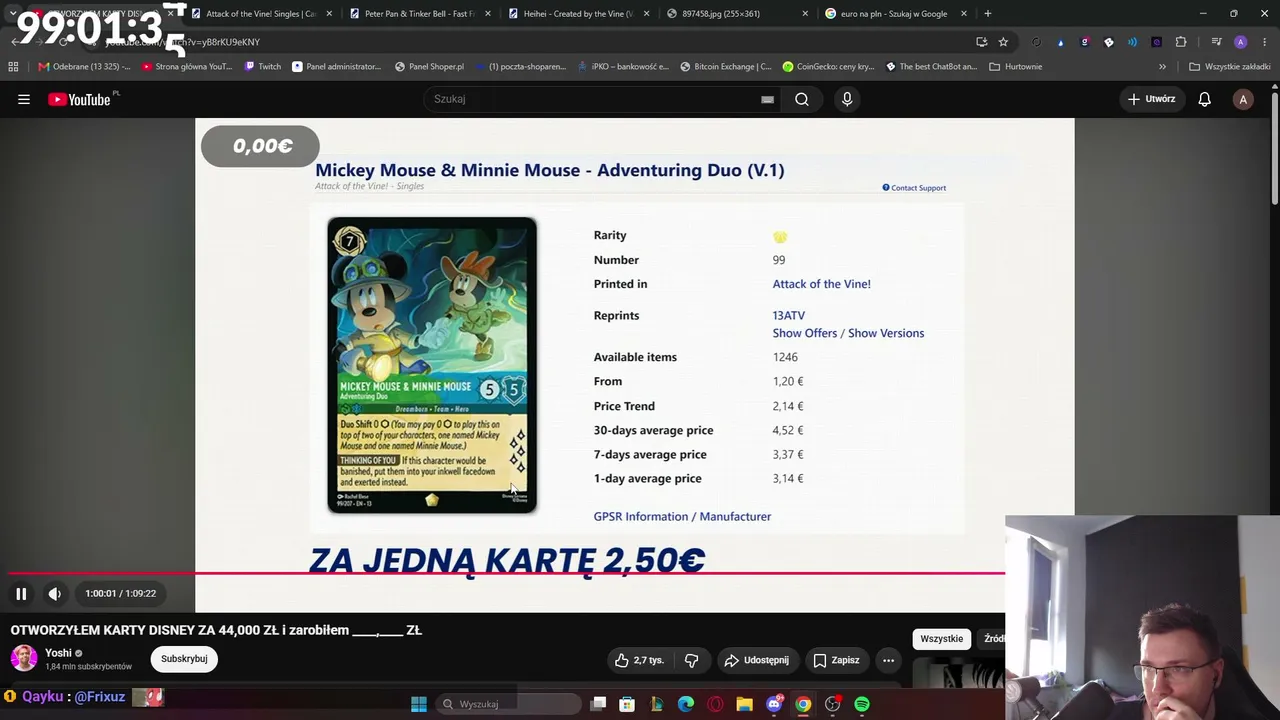Open the Google apps grid in bookmarks bar
This screenshot has height=720, width=1280.
[13, 67]
